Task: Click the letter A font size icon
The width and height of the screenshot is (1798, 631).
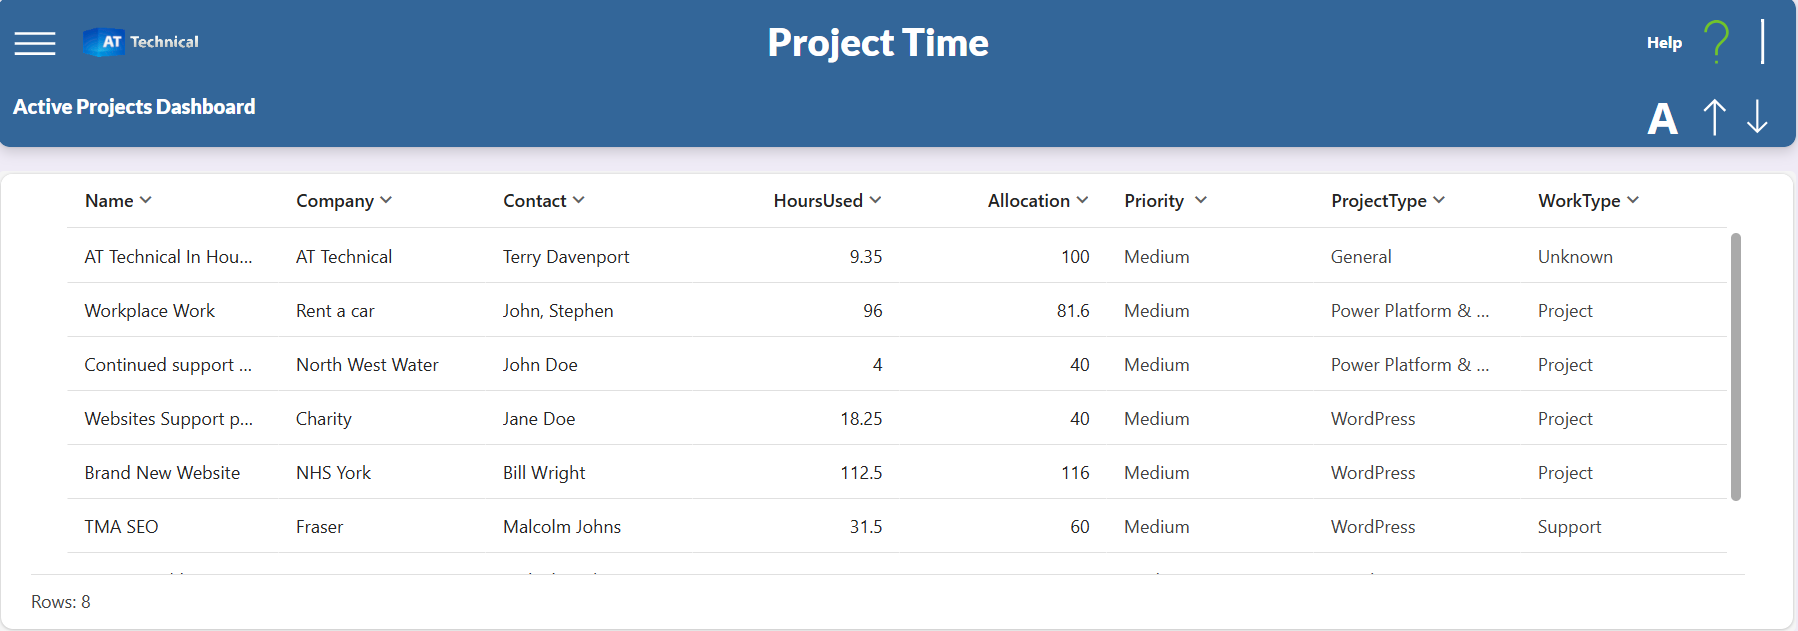Action: point(1662,119)
